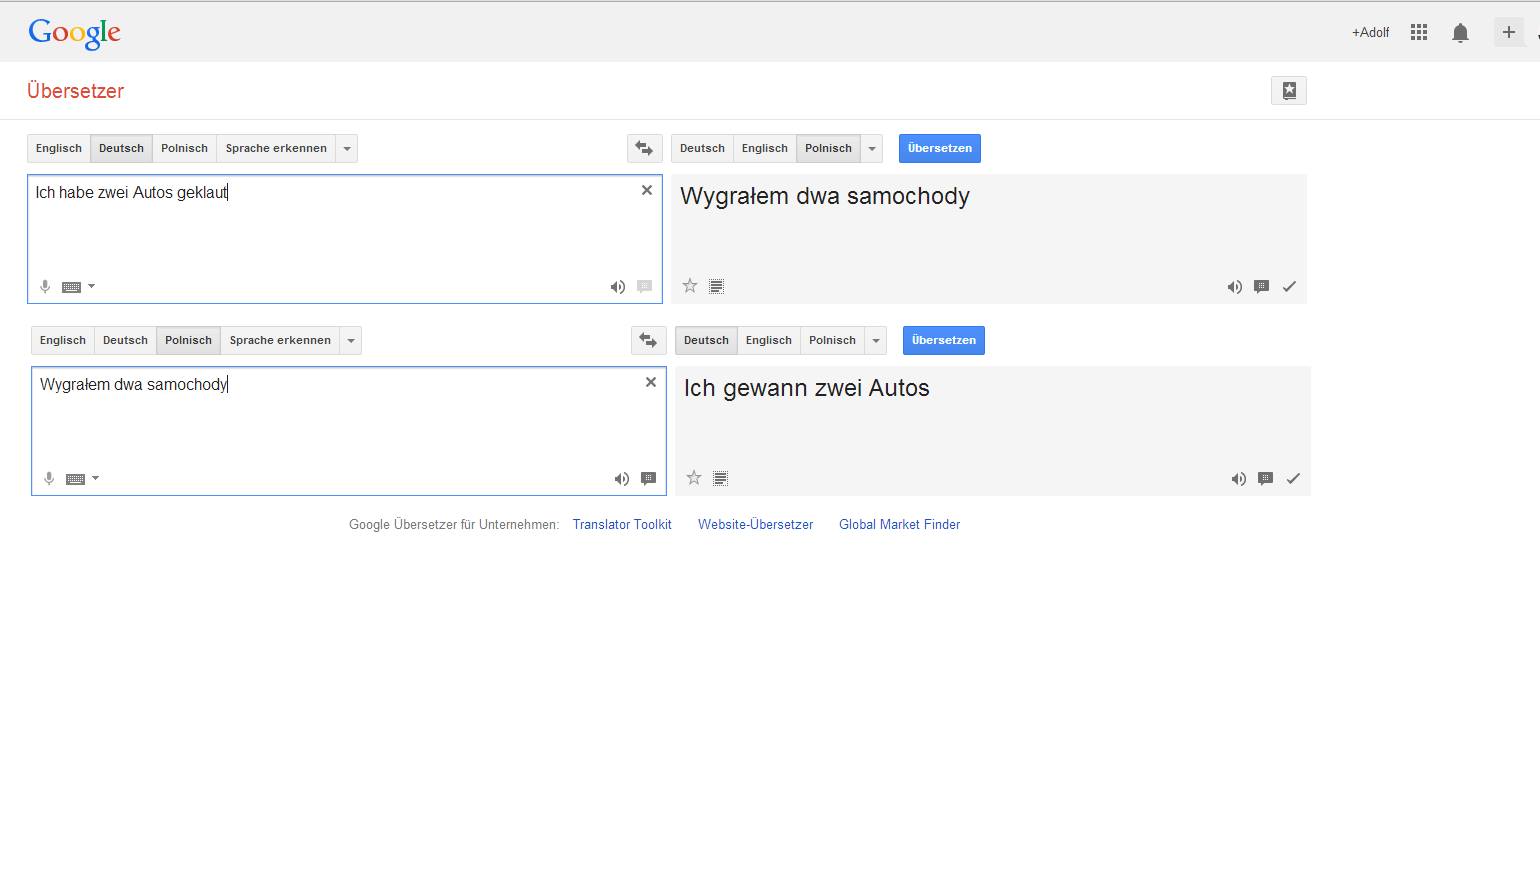The width and height of the screenshot is (1540, 883).
Task: Open the phrasebook star button
Action: [1289, 91]
